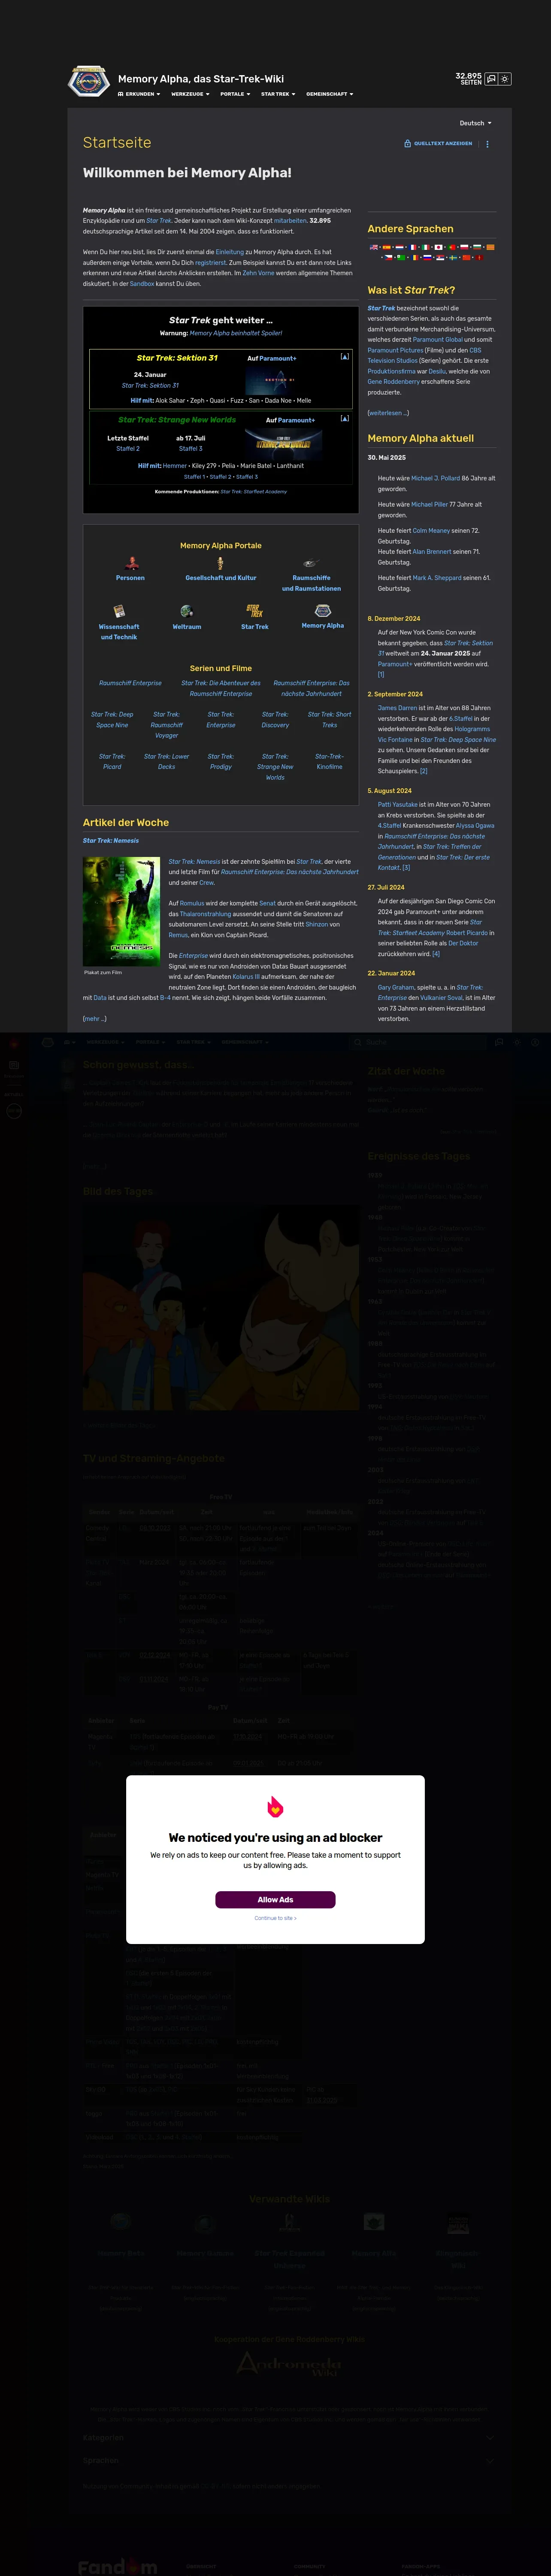Click the Gesellschaft und Kultur portal icon
551x2576 pixels.
(220, 563)
